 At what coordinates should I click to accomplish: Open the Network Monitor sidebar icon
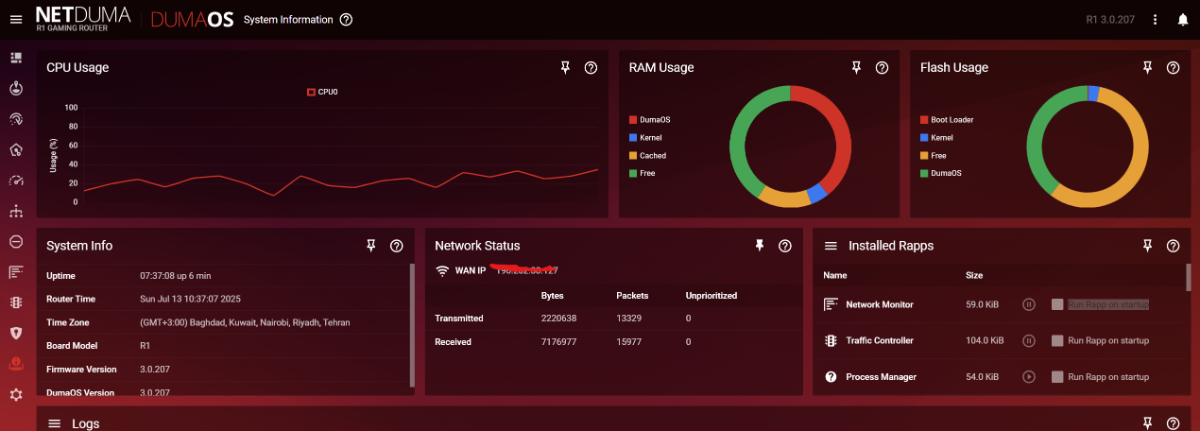[x=15, y=272]
